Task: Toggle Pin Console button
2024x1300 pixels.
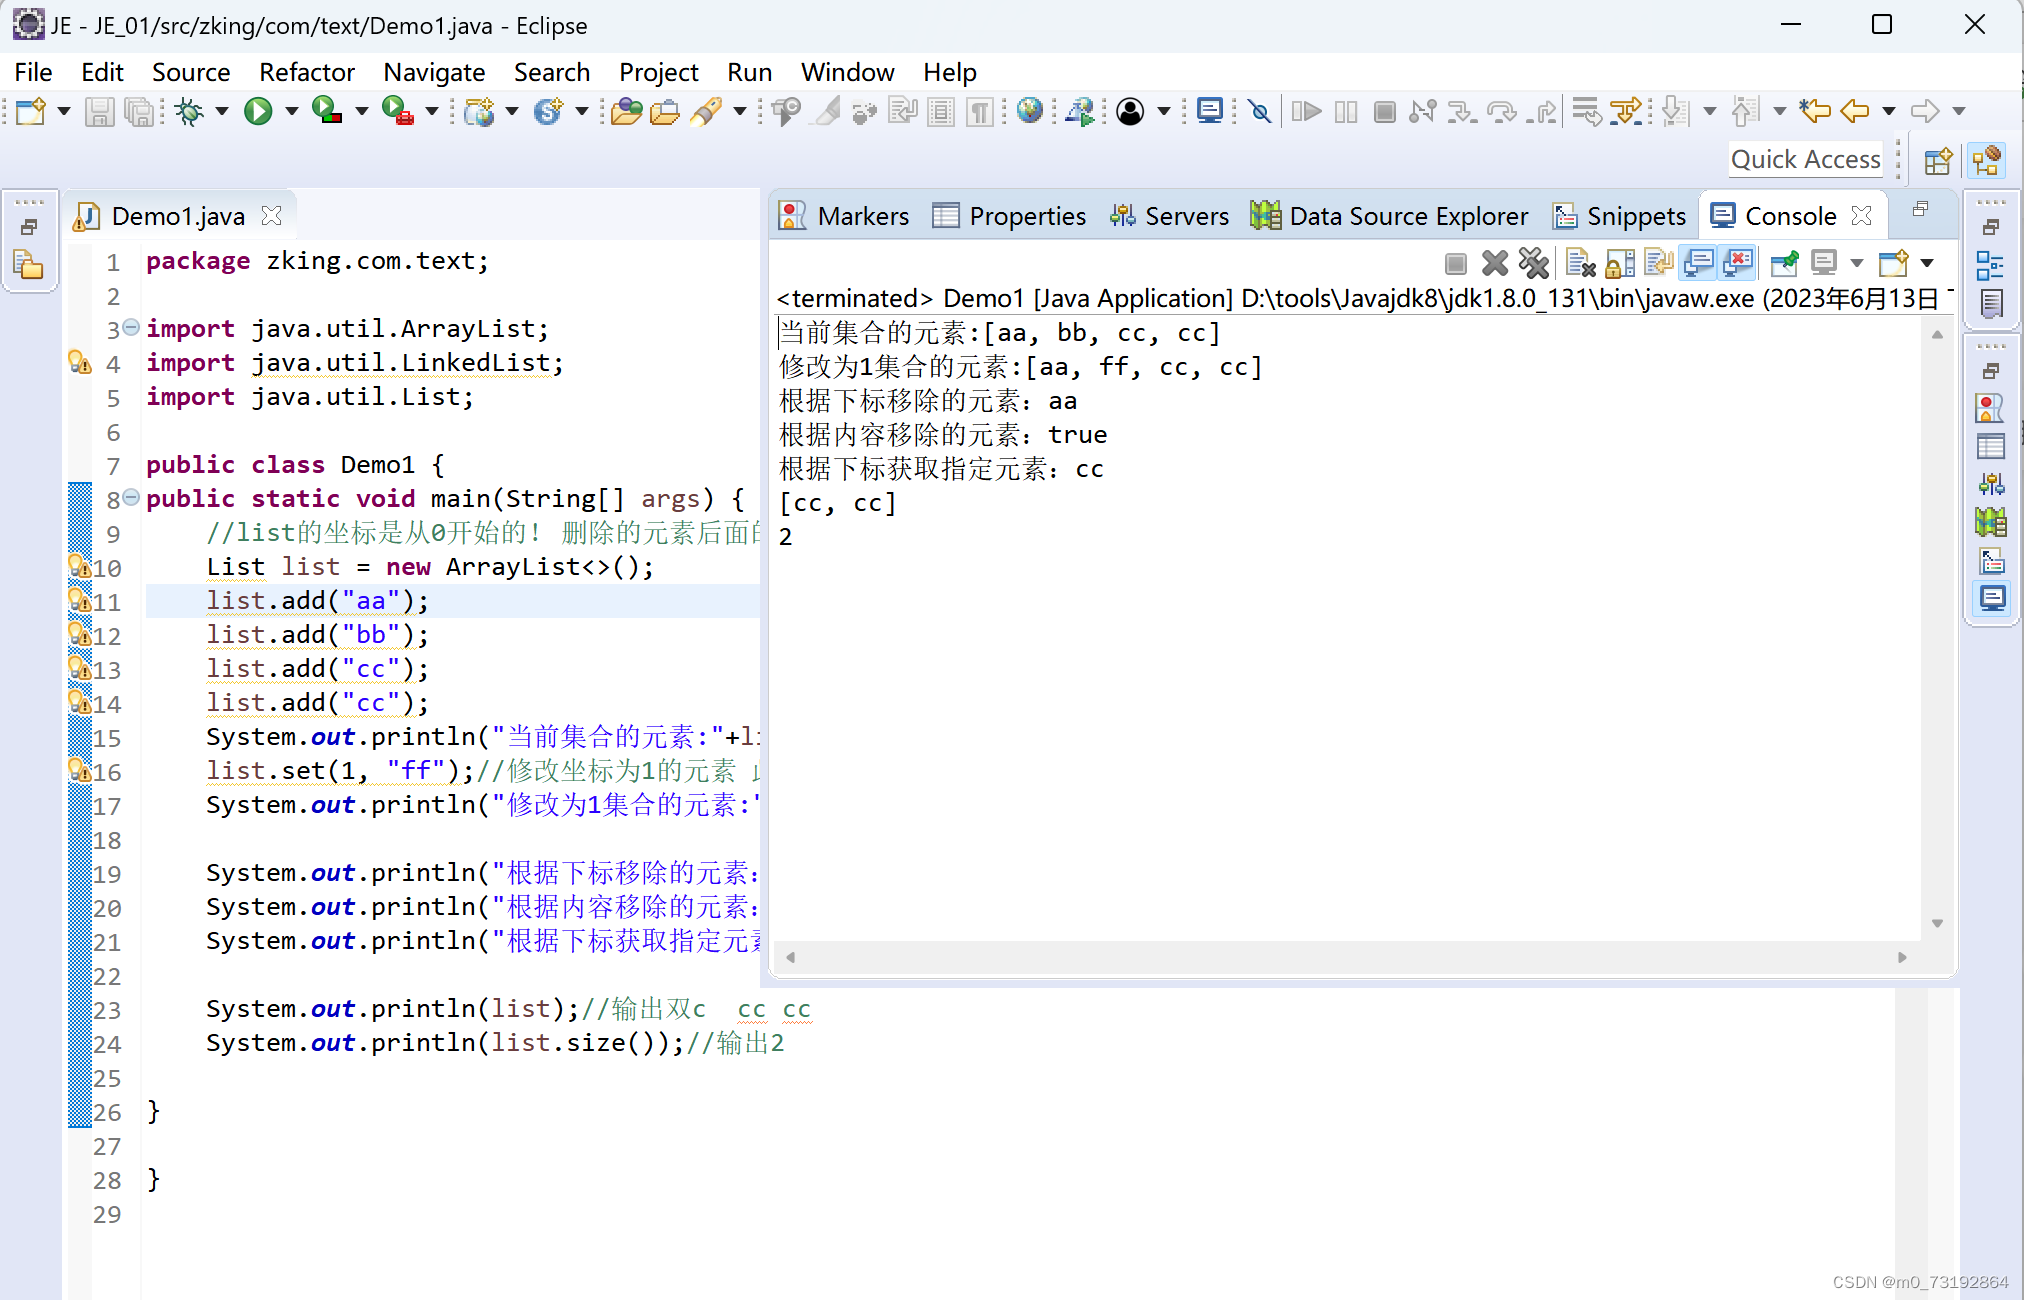Action: [x=1784, y=263]
